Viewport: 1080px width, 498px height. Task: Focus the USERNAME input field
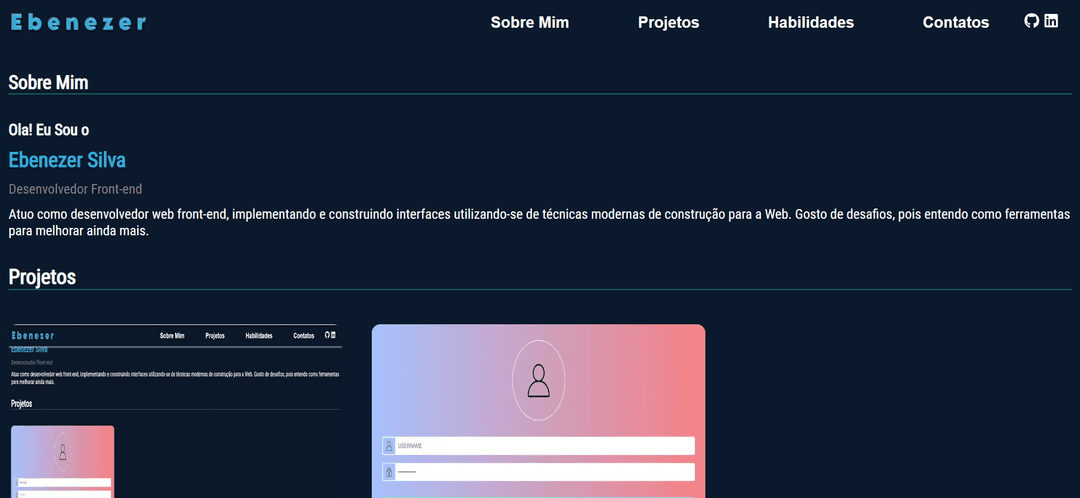544,446
